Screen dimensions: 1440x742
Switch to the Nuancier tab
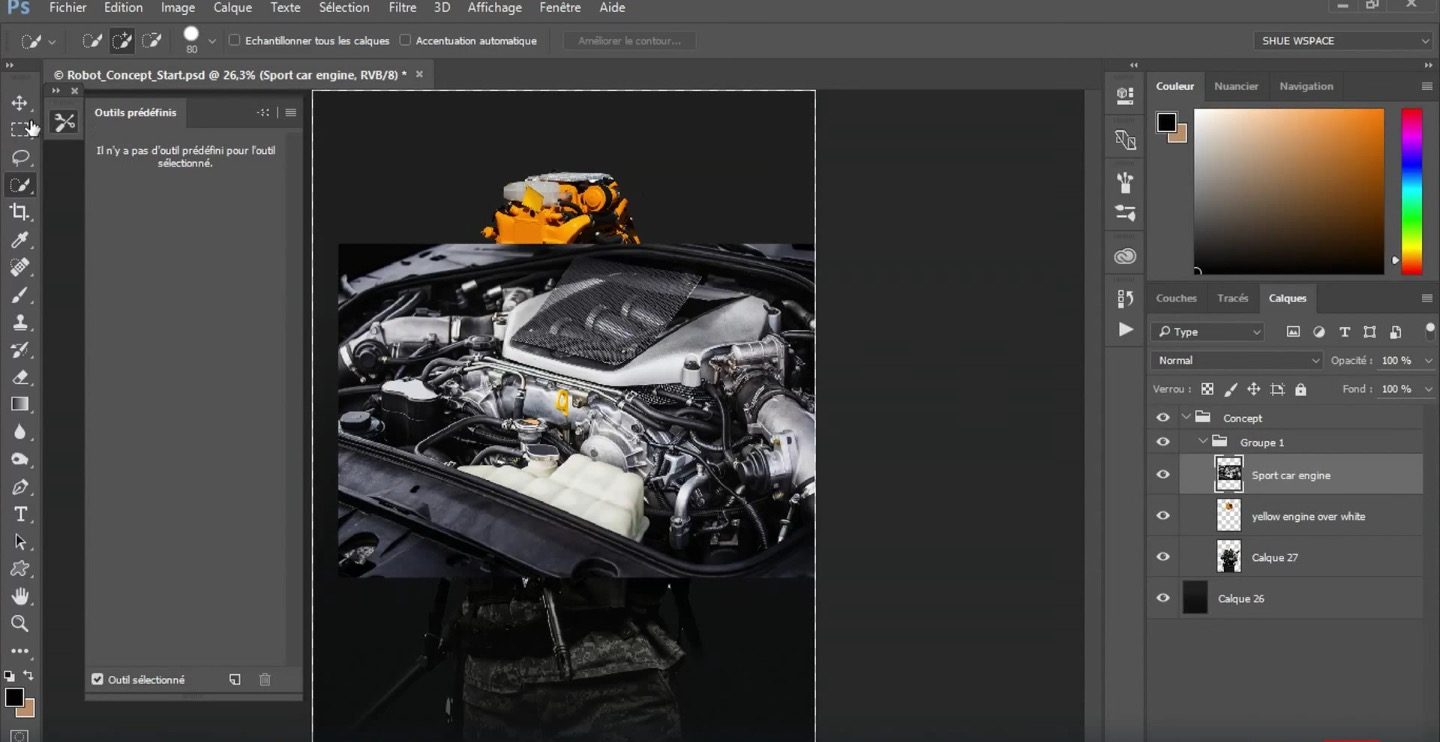(x=1236, y=86)
